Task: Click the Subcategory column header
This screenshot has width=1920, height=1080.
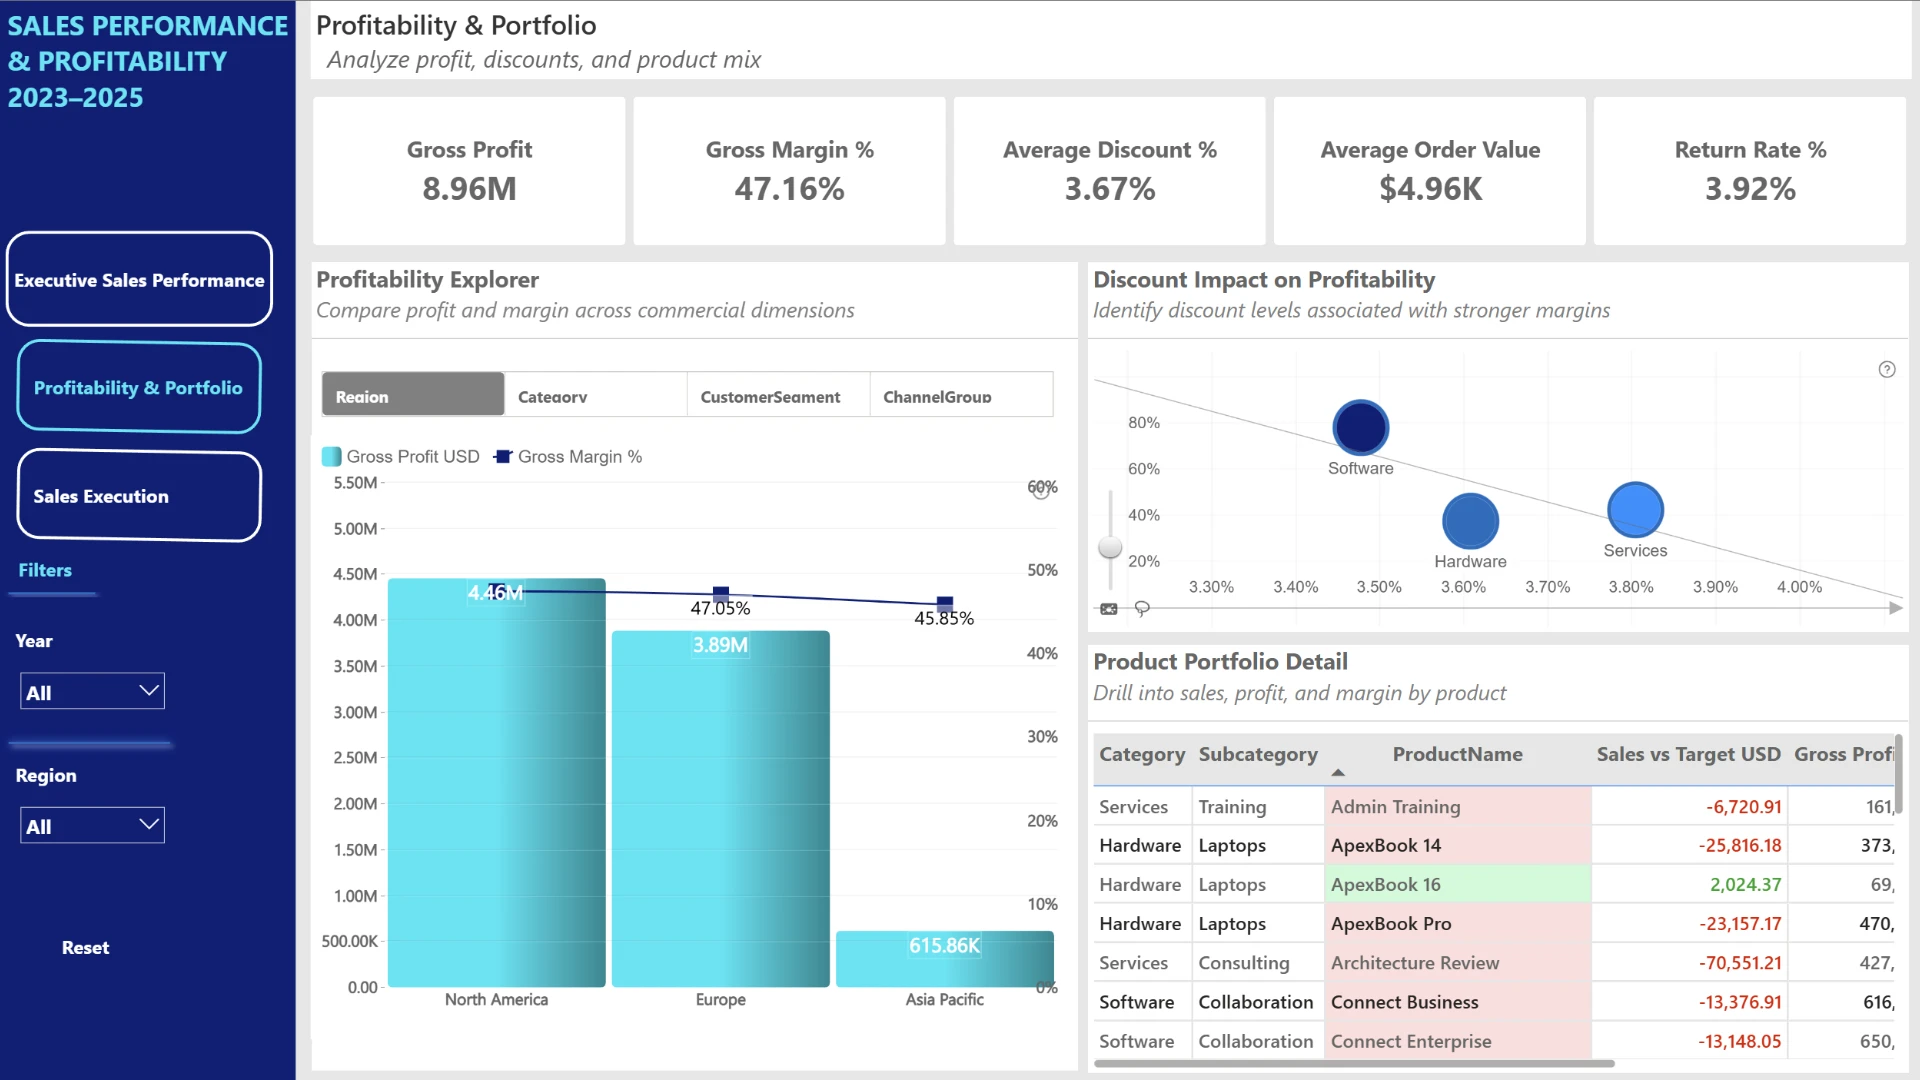Action: tap(1258, 754)
